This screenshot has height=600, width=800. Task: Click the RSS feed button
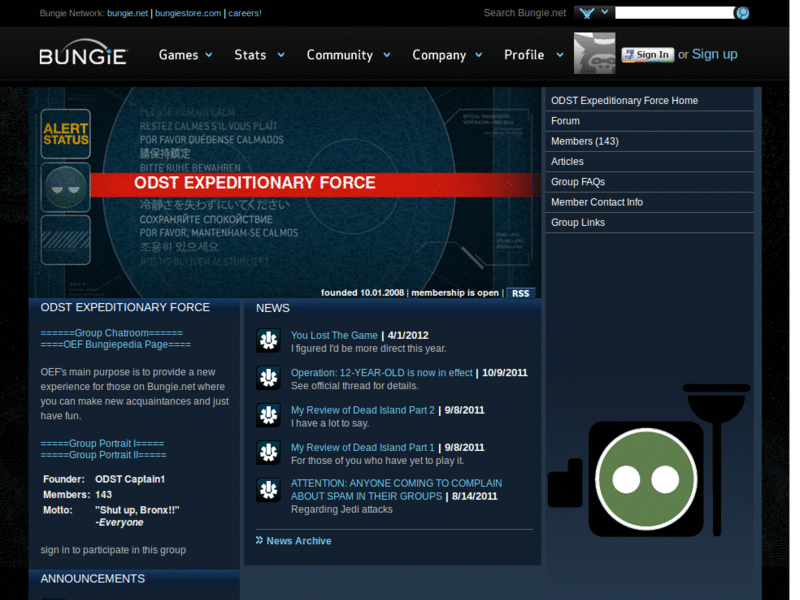[x=520, y=293]
